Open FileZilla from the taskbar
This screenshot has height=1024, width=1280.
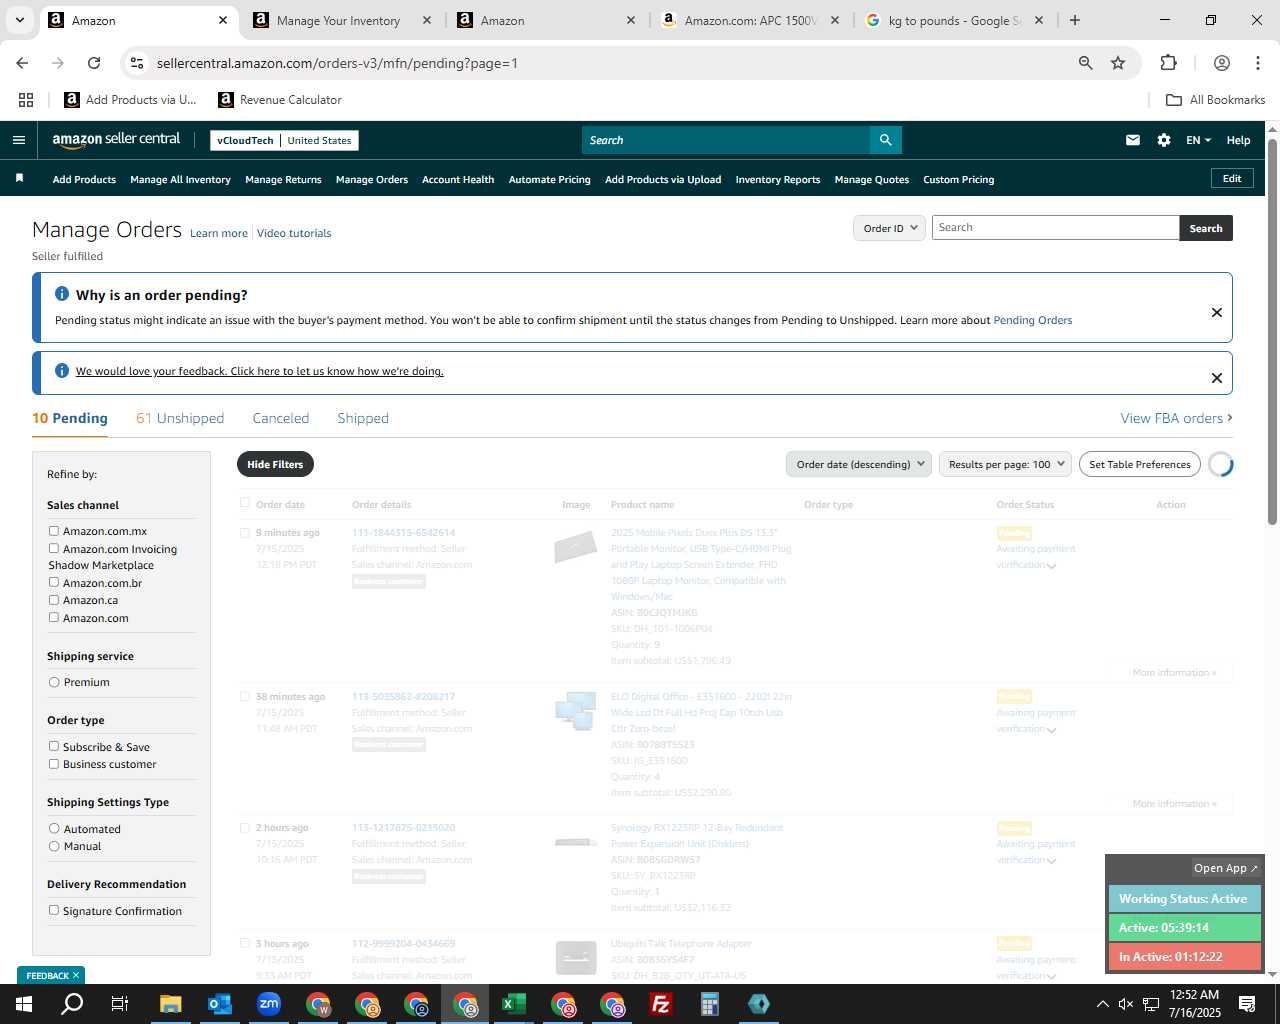[661, 1004]
